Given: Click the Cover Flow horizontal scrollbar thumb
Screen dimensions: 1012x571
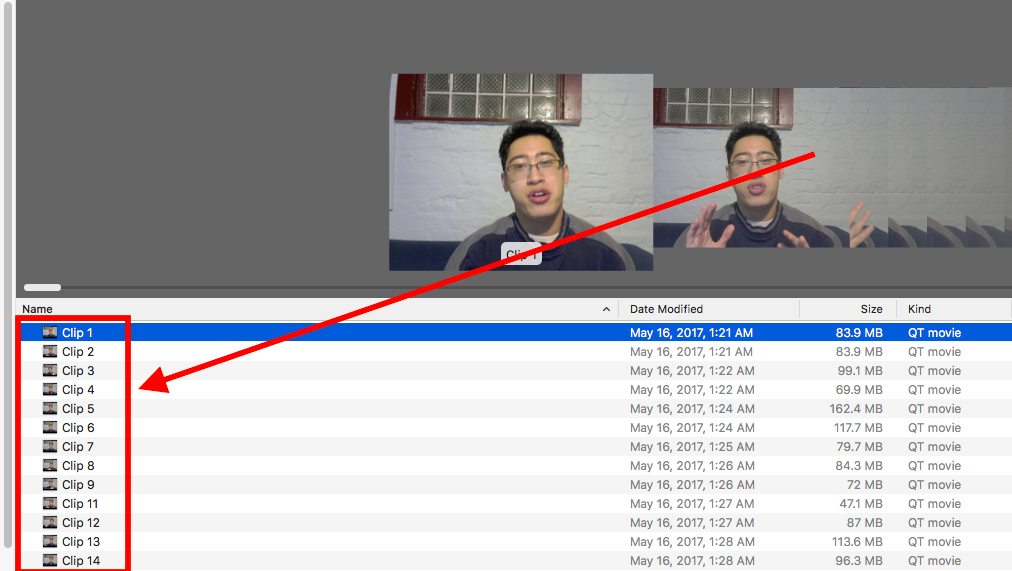Looking at the screenshot, I should (43, 287).
